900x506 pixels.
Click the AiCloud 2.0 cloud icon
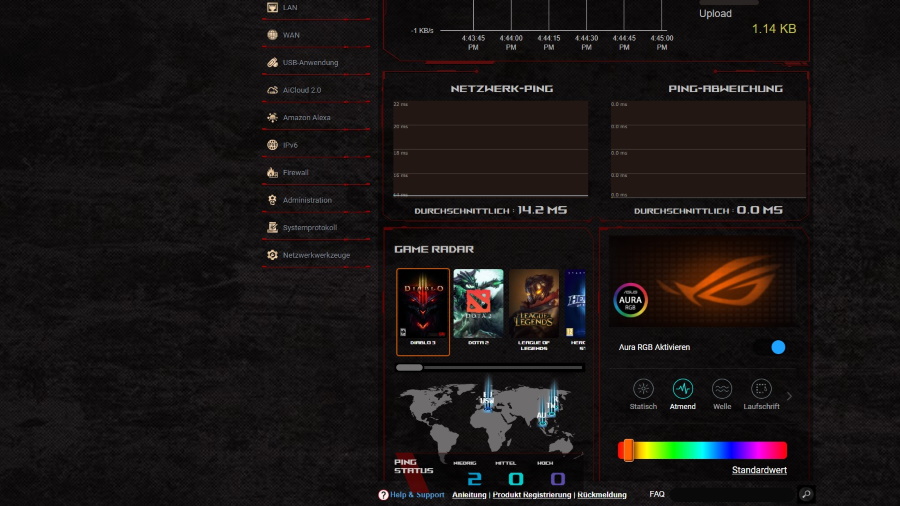pos(273,90)
